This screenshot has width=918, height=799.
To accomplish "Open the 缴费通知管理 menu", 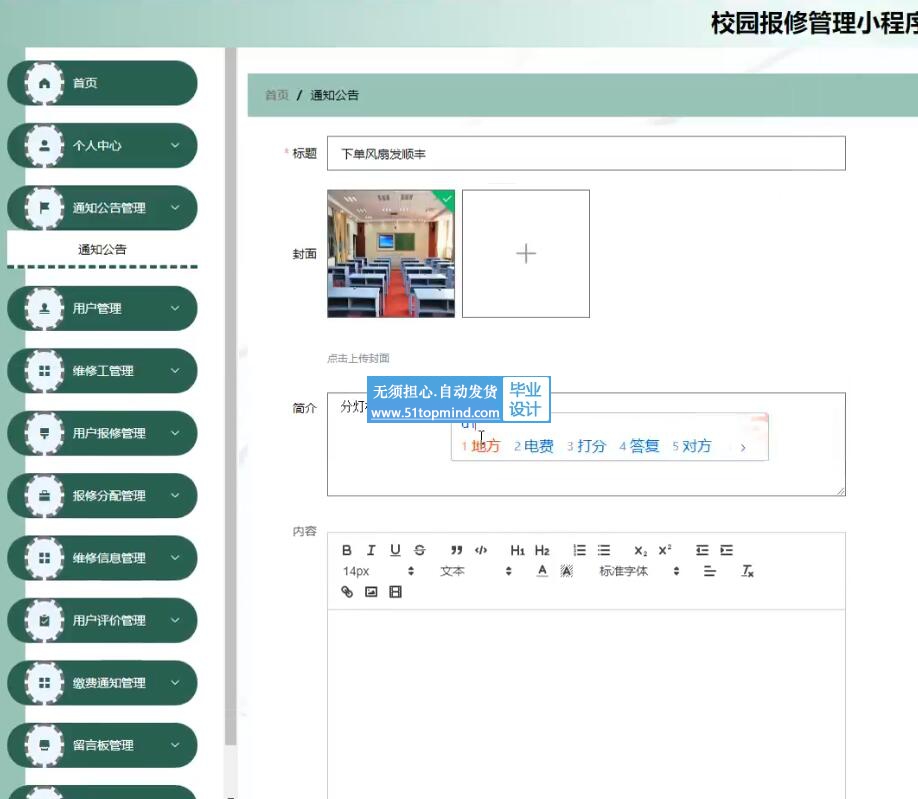I will [x=102, y=683].
